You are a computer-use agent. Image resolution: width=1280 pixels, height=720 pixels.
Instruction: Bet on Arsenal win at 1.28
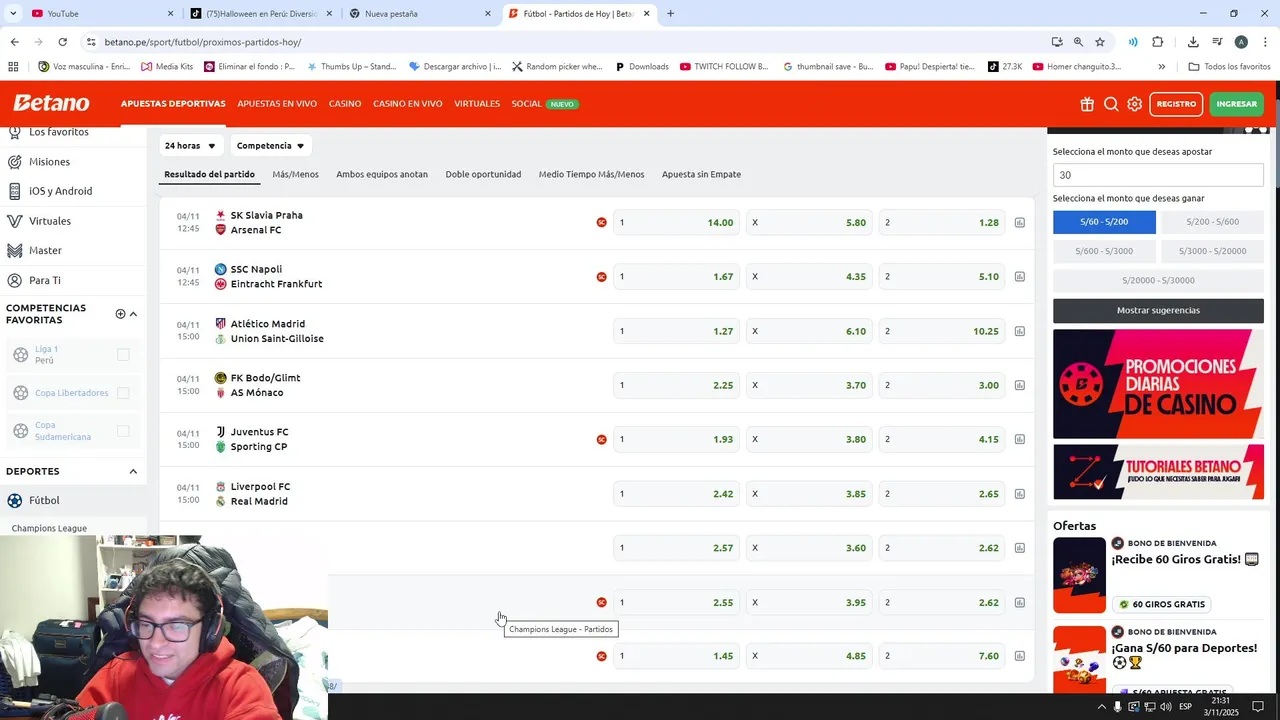pyautogui.click(x=942, y=223)
